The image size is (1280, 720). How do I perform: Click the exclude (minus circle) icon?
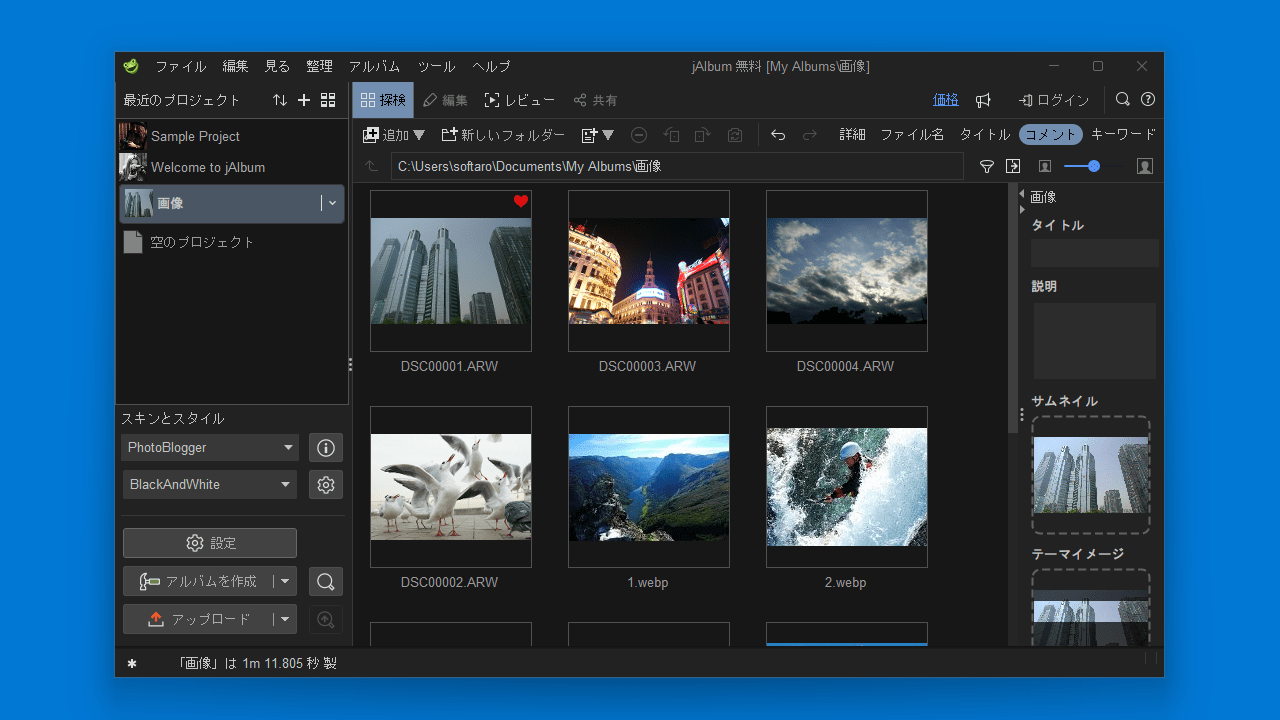[639, 135]
